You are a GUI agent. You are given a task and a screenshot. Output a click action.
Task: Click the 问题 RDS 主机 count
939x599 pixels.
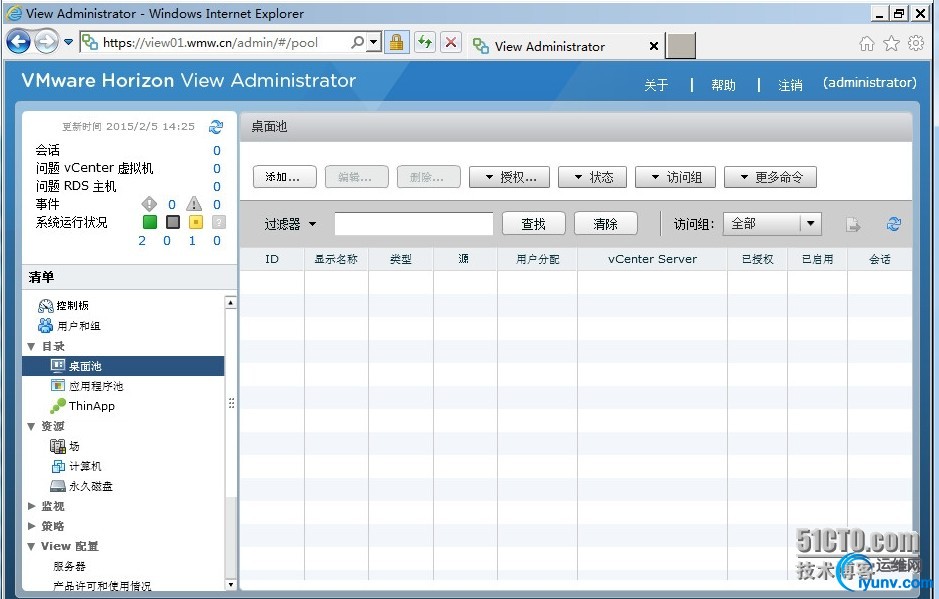[x=217, y=186]
